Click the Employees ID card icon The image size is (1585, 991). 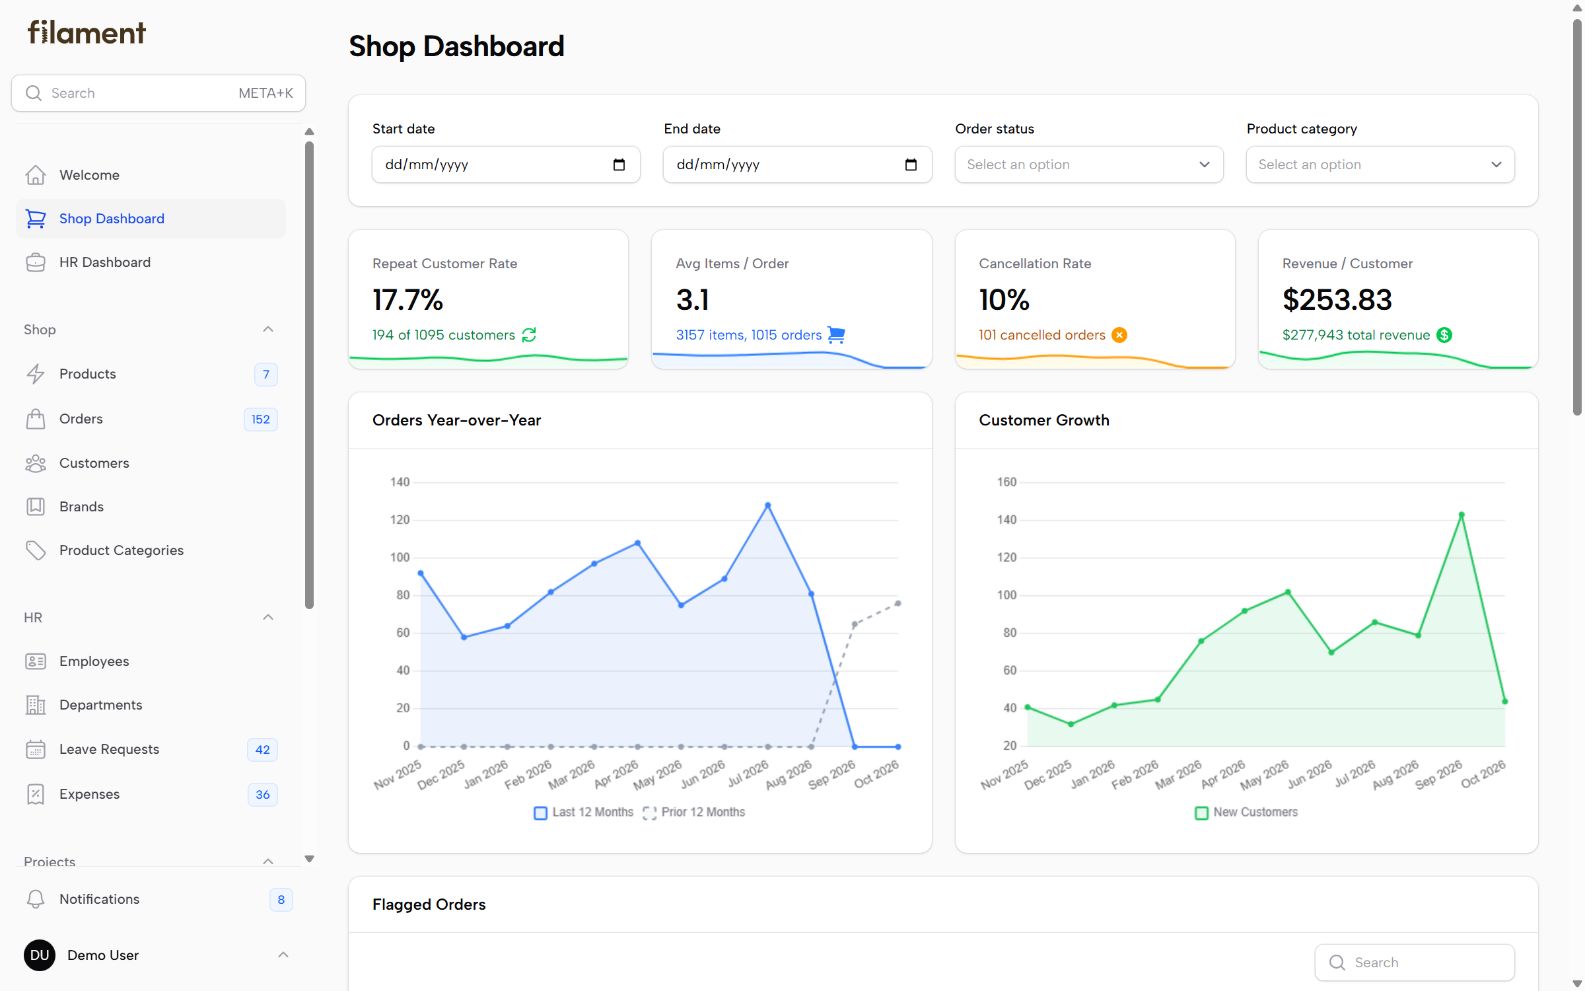(x=36, y=661)
